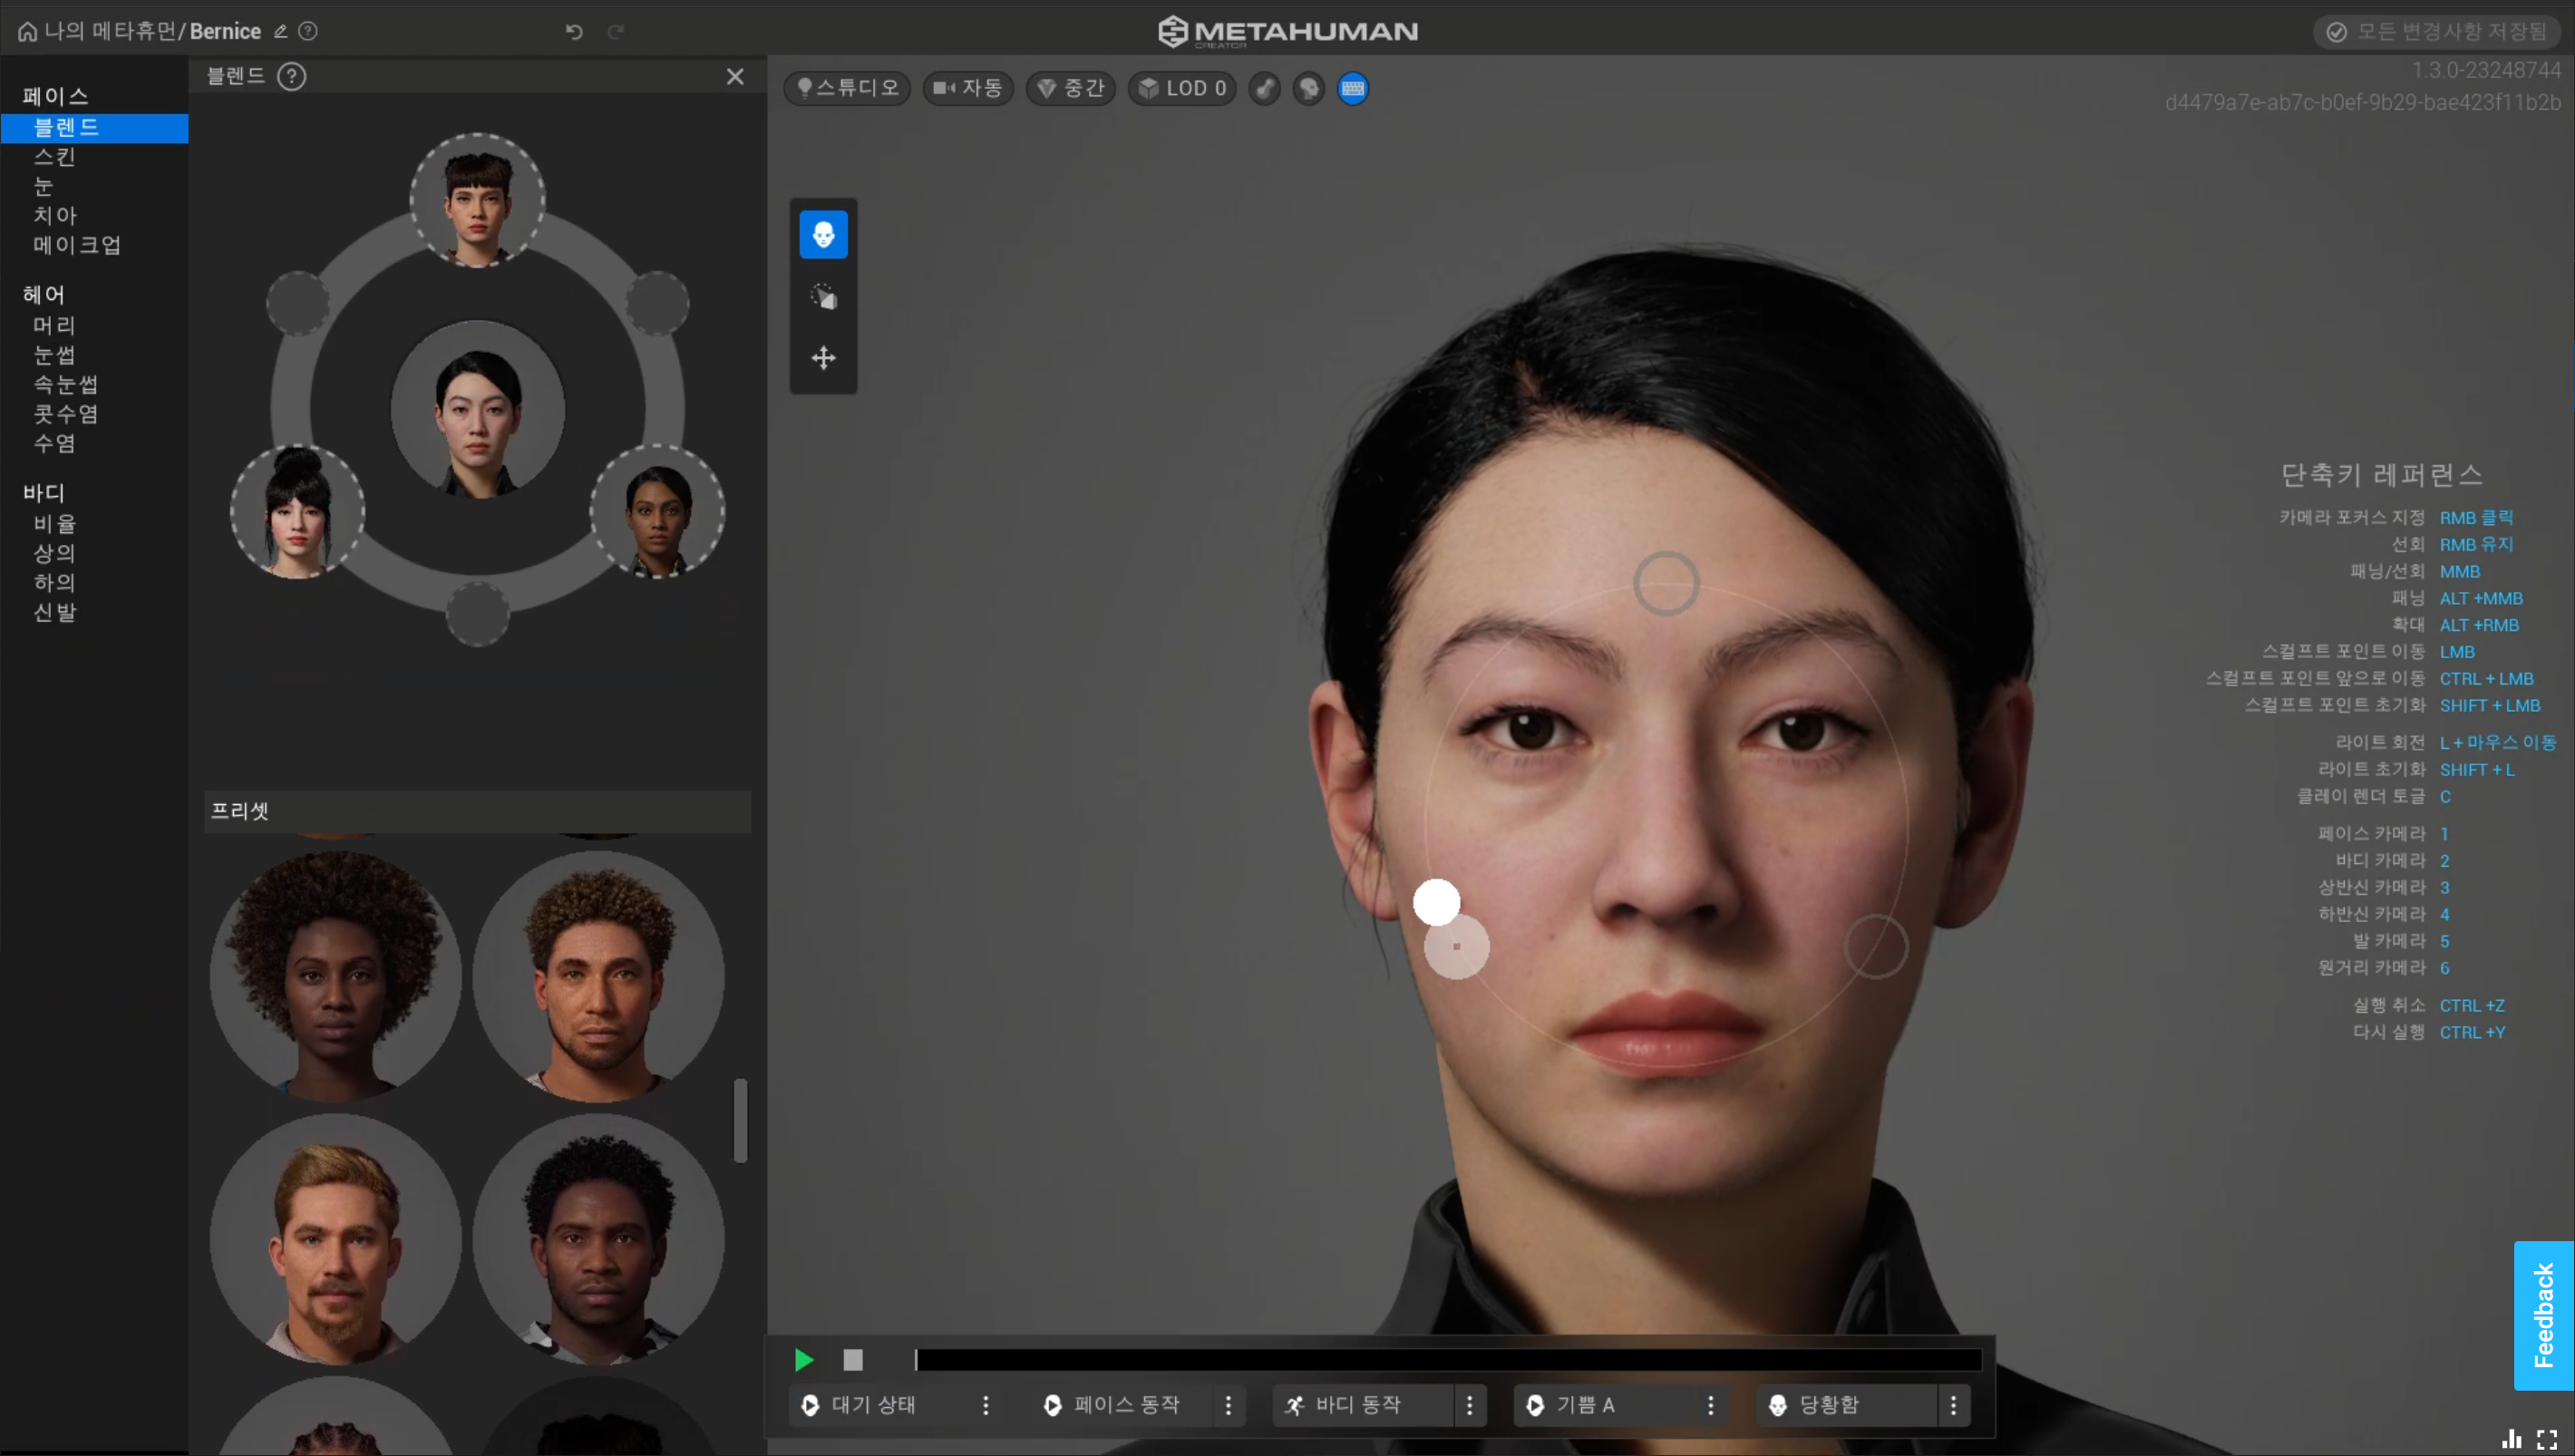Select the Sculpt tool icon
Image resolution: width=2575 pixels, height=1456 pixels.
823,297
